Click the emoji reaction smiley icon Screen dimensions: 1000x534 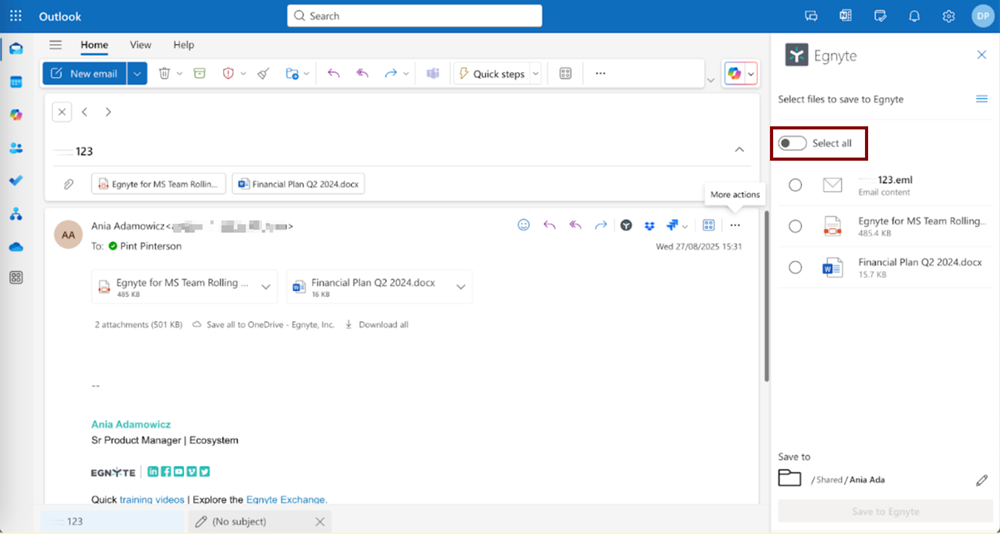523,226
